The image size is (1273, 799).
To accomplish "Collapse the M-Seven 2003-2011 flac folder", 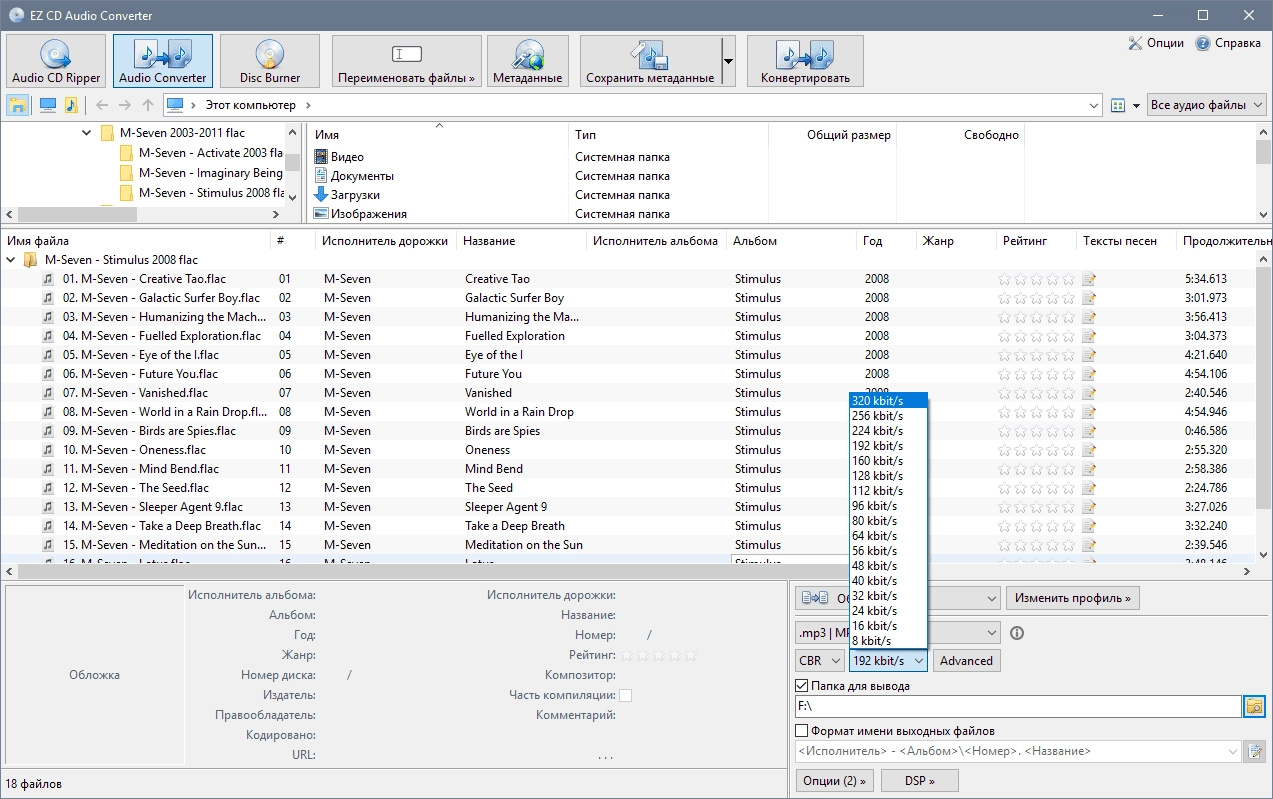I will tap(87, 133).
